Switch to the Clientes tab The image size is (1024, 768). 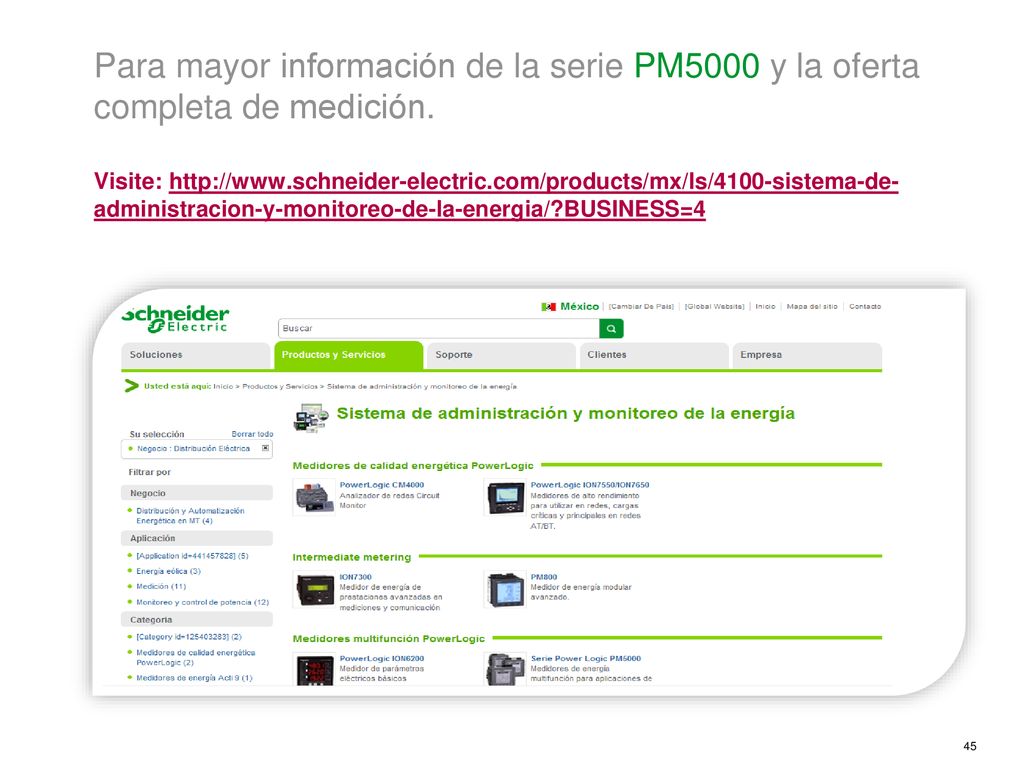(654, 355)
